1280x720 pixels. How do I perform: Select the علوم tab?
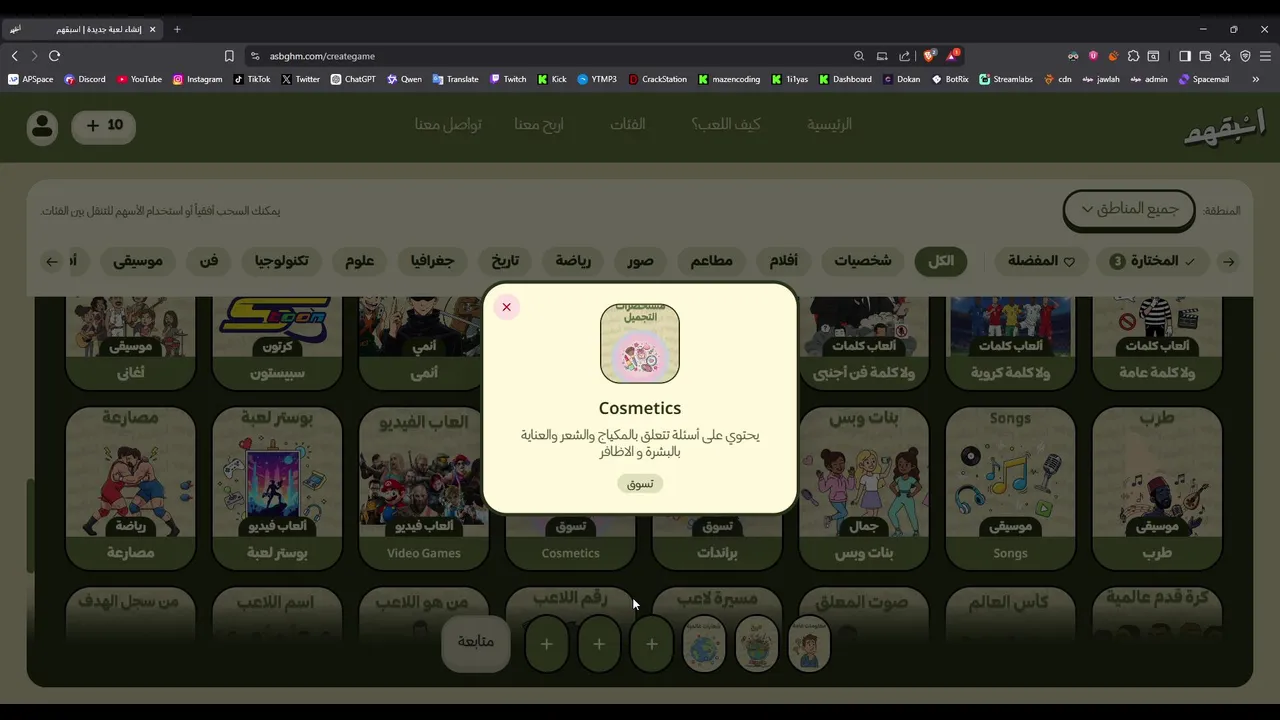[359, 261]
